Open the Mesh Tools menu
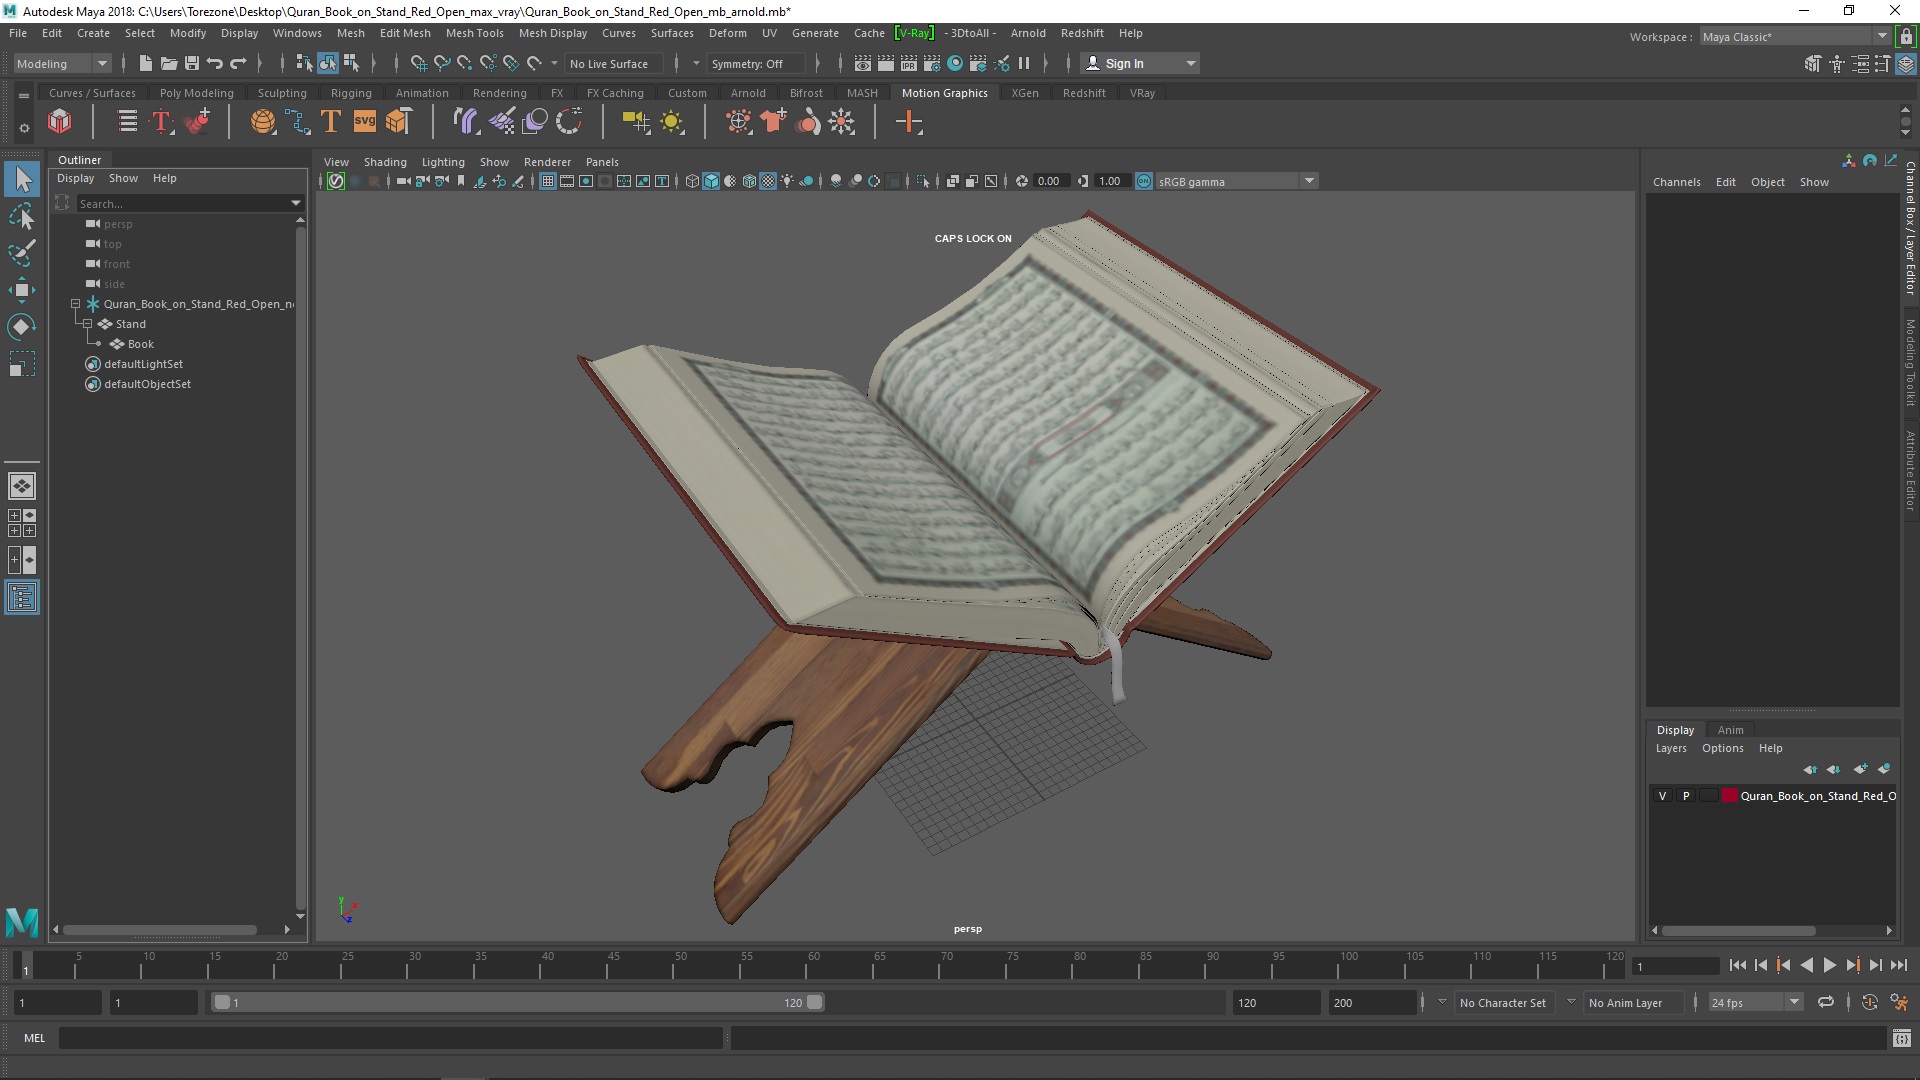The image size is (1920, 1080). (474, 33)
